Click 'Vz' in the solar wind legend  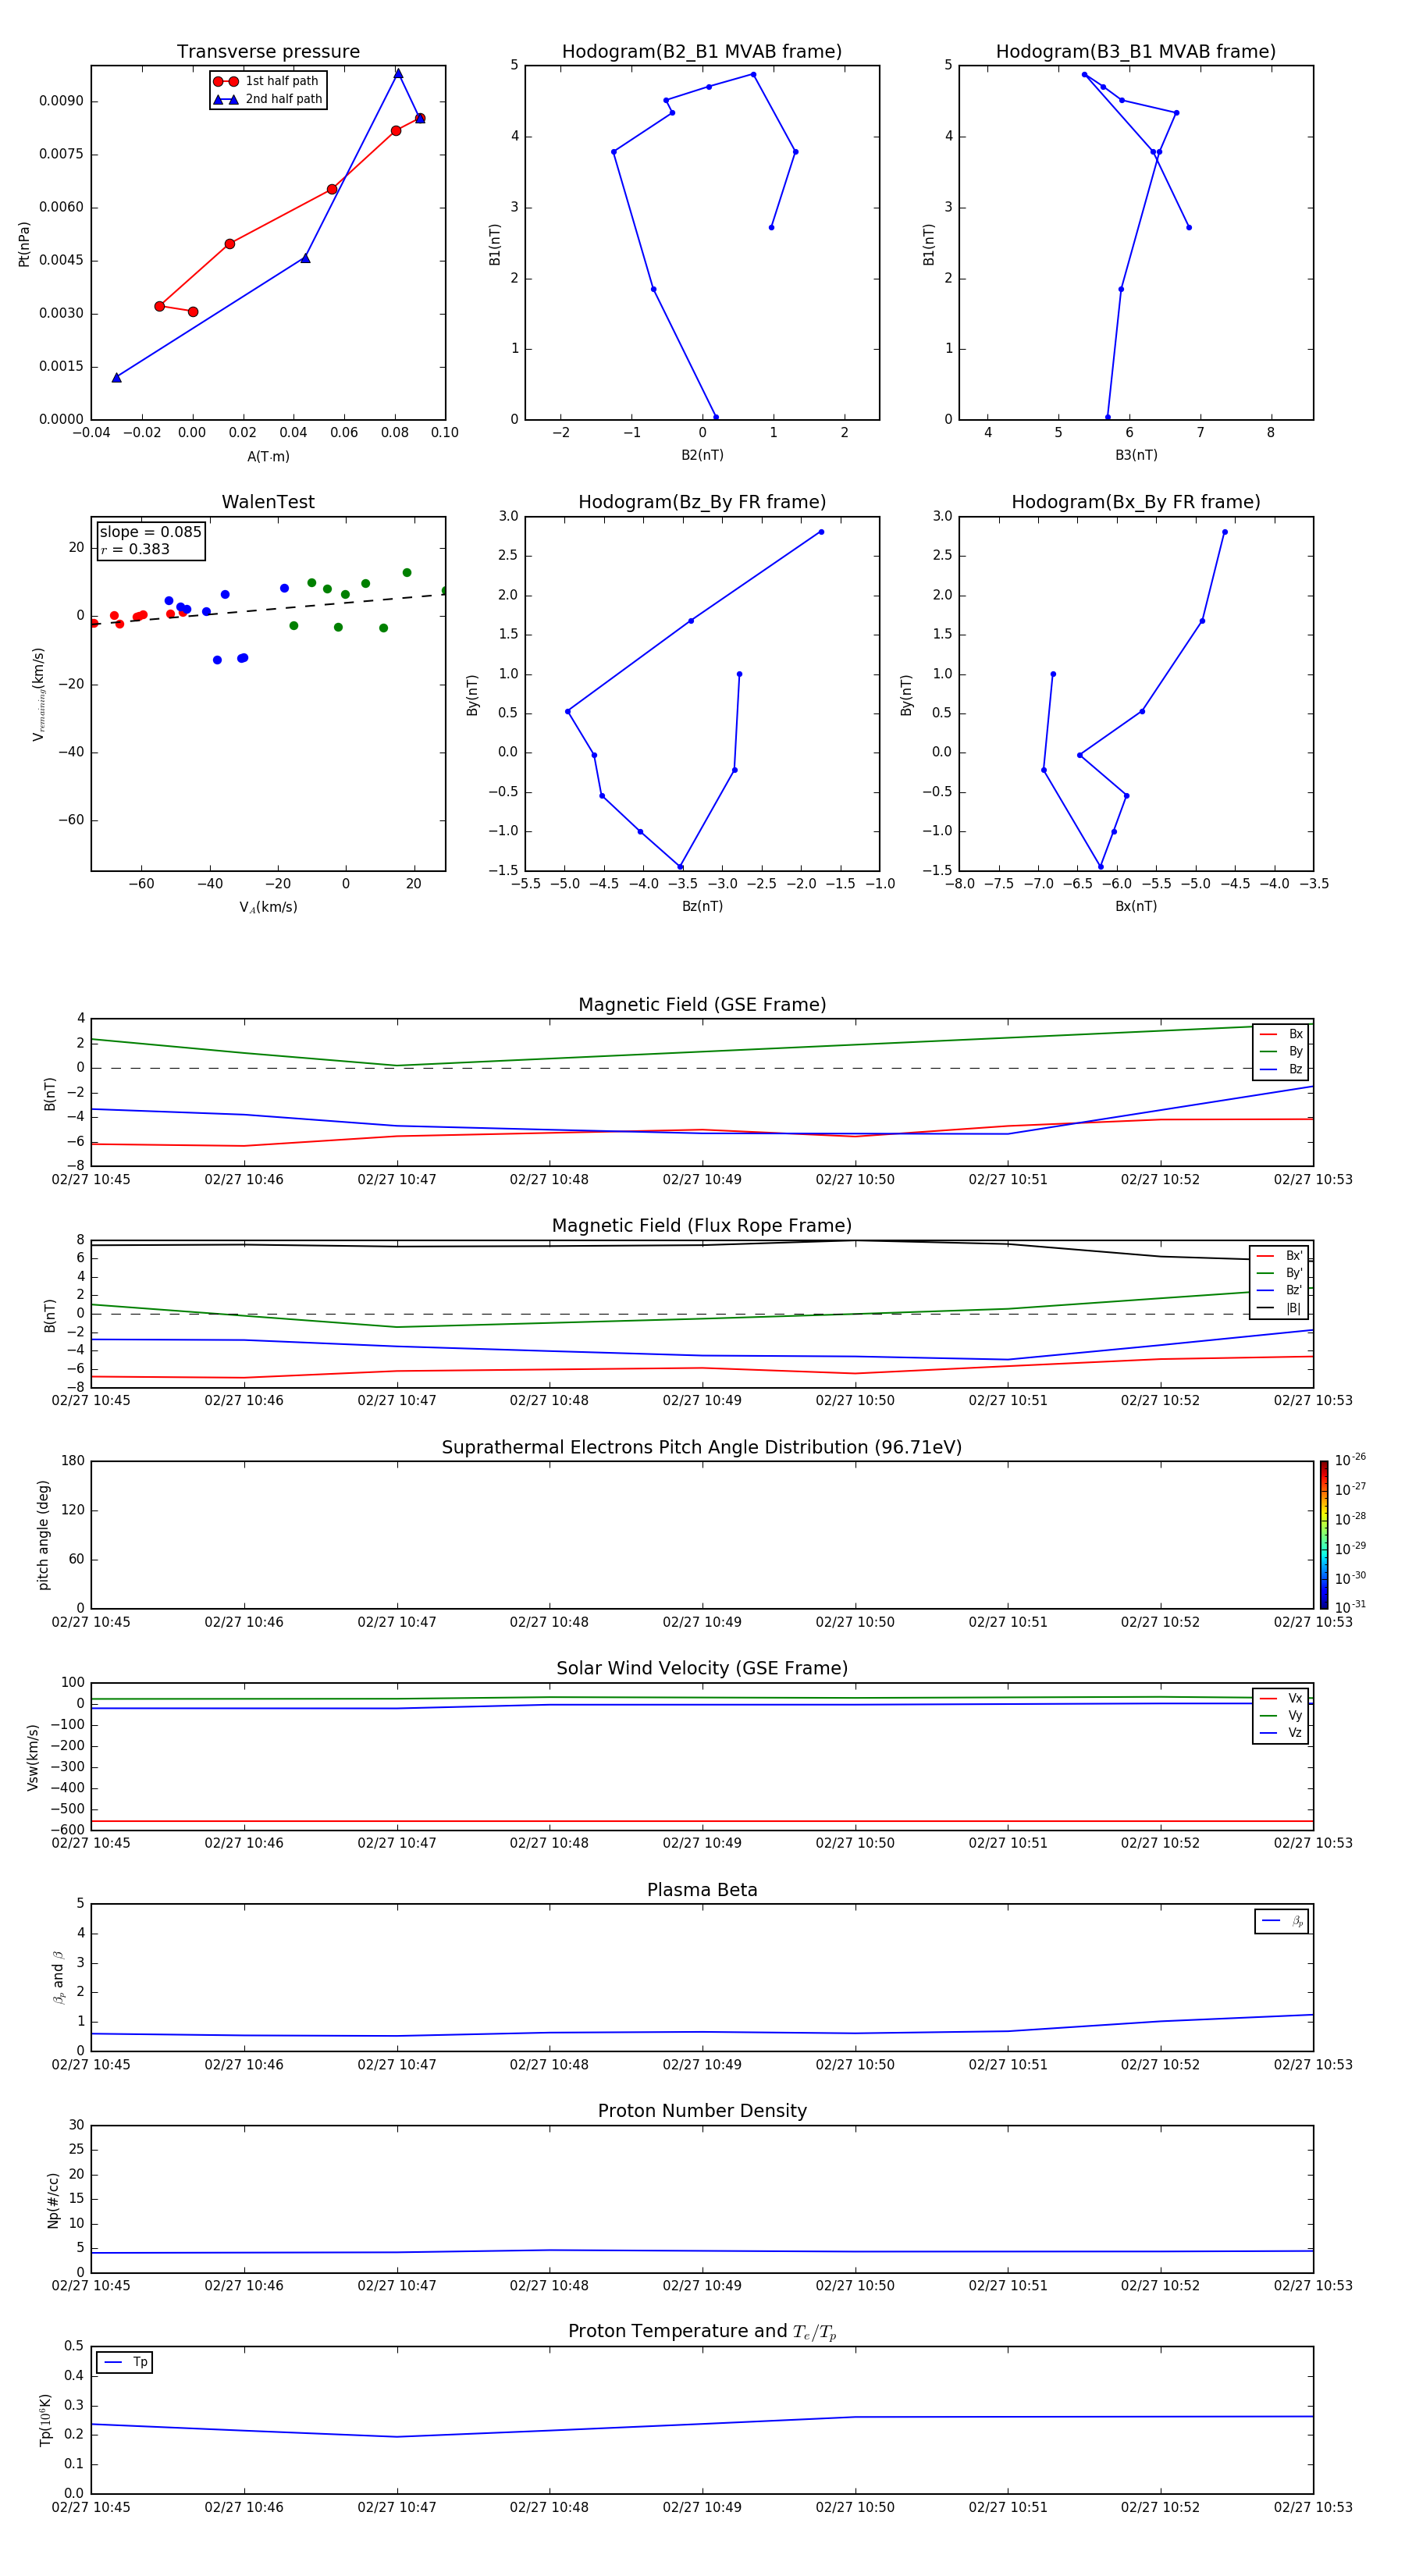1295,1733
